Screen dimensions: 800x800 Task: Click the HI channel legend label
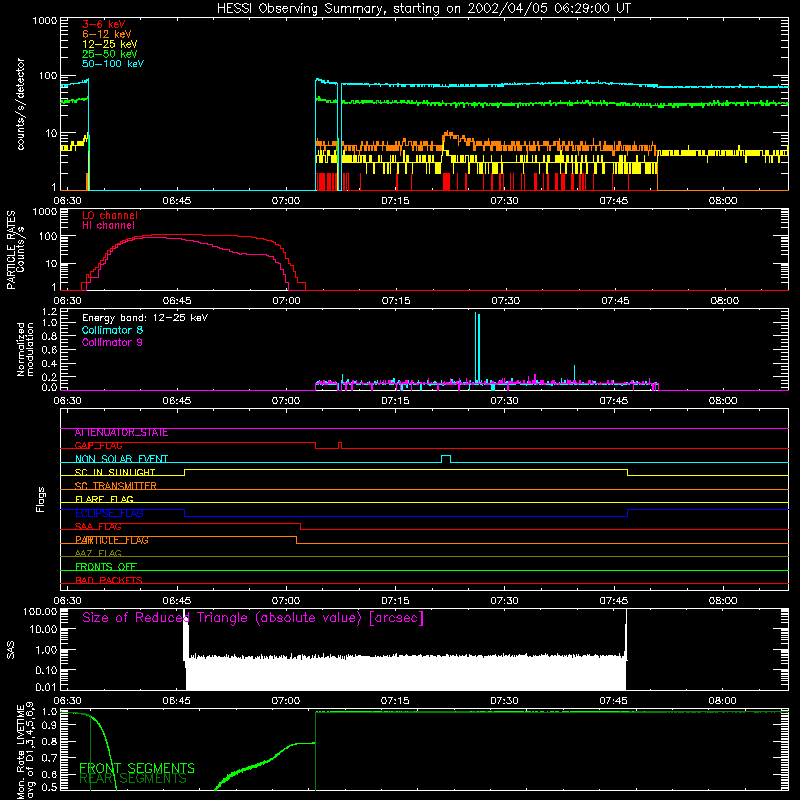point(108,226)
